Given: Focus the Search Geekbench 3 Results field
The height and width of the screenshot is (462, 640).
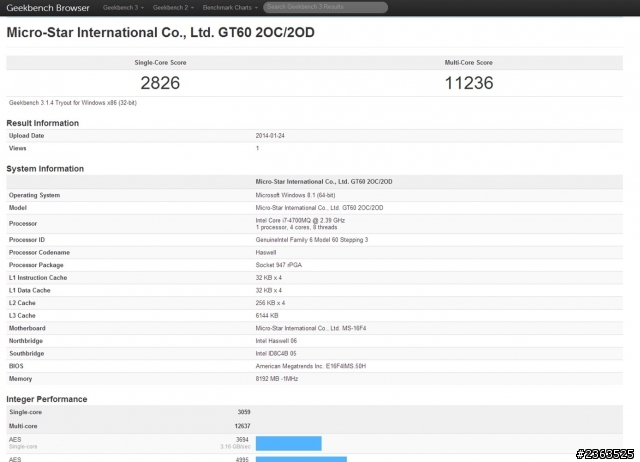Looking at the screenshot, I should pos(325,7).
